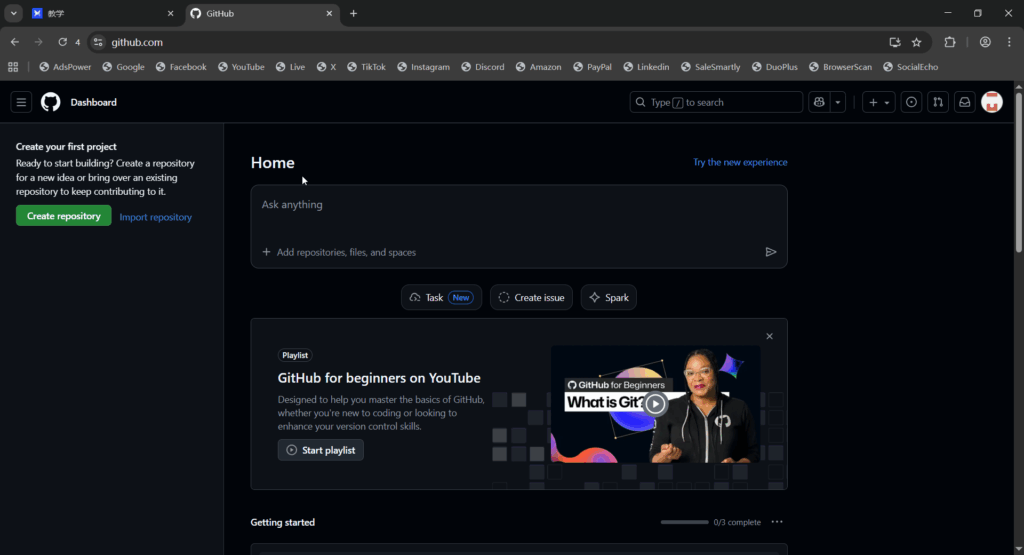Click the user profile avatar
Screen dimensions: 1024x555
(992, 102)
